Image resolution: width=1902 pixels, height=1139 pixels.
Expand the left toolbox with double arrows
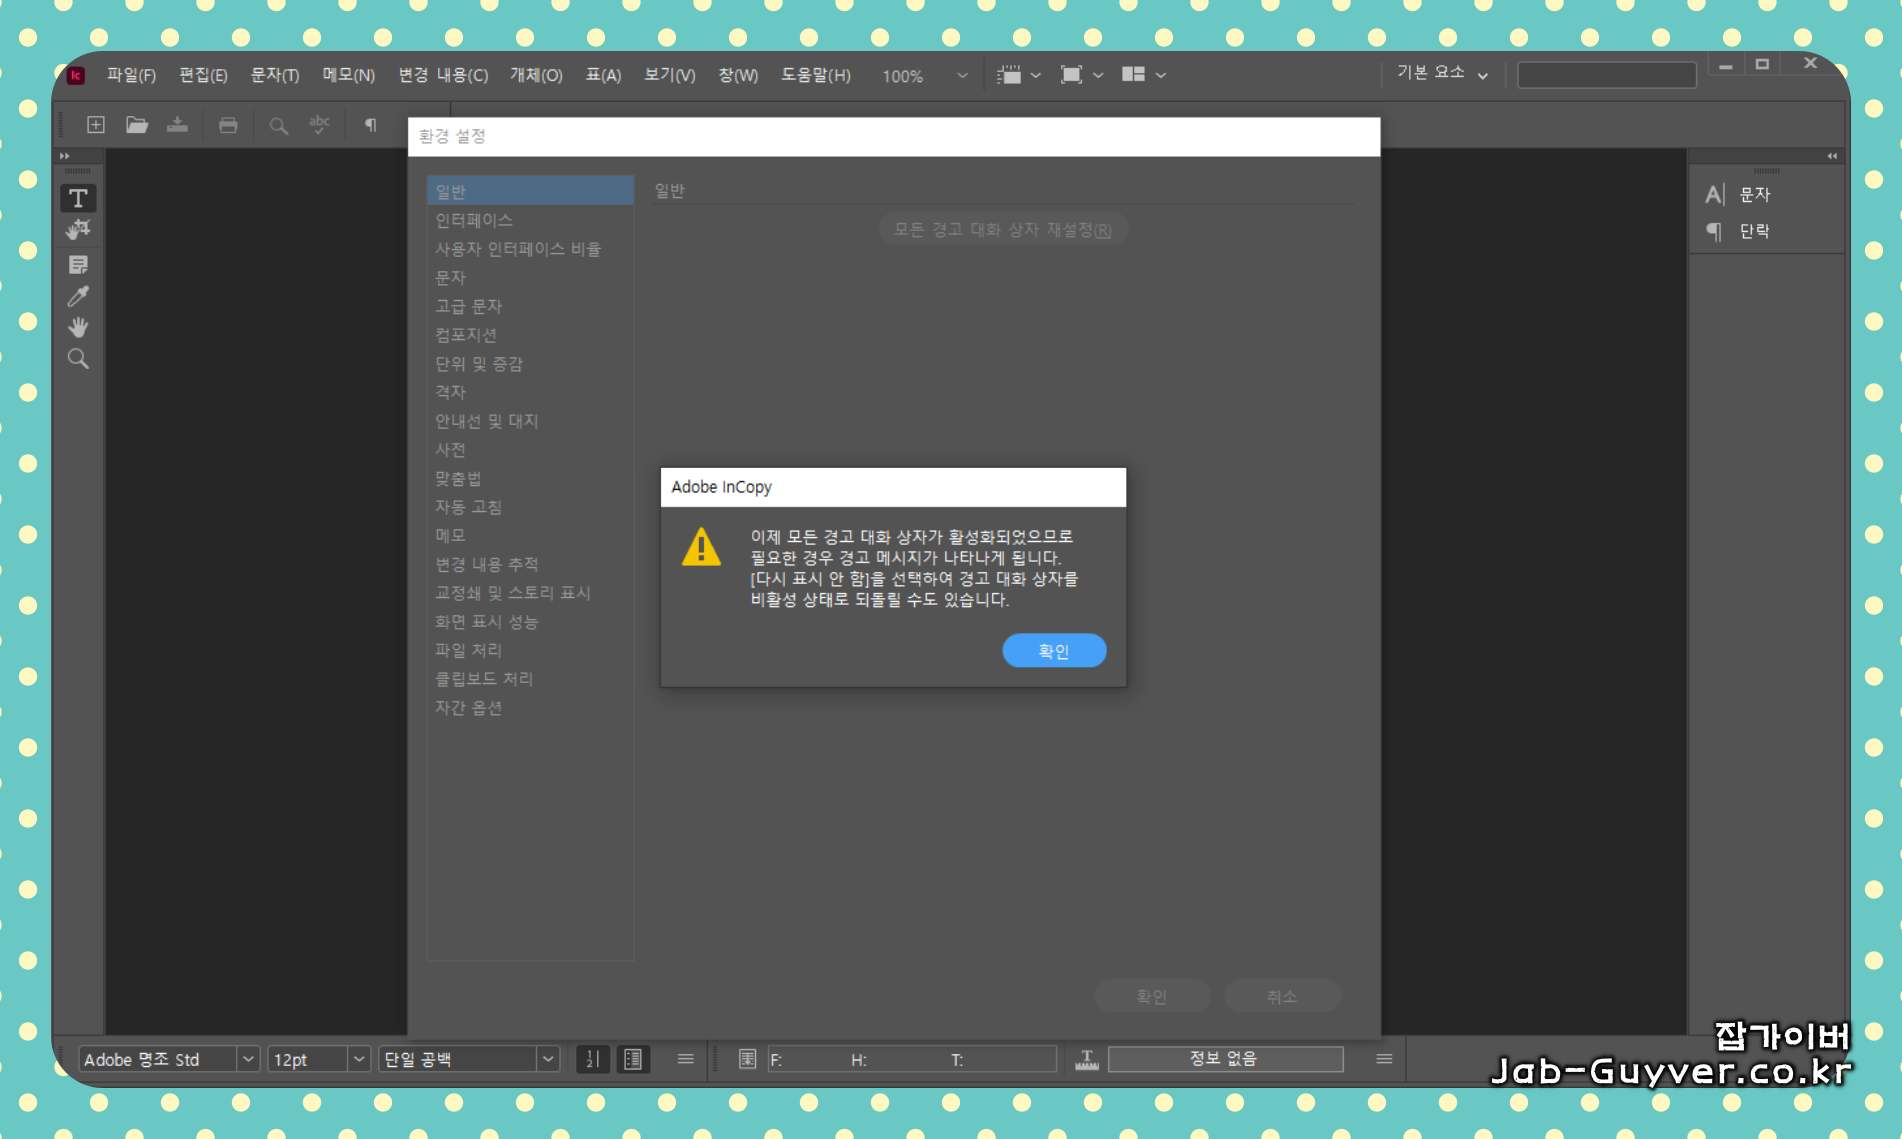[65, 156]
